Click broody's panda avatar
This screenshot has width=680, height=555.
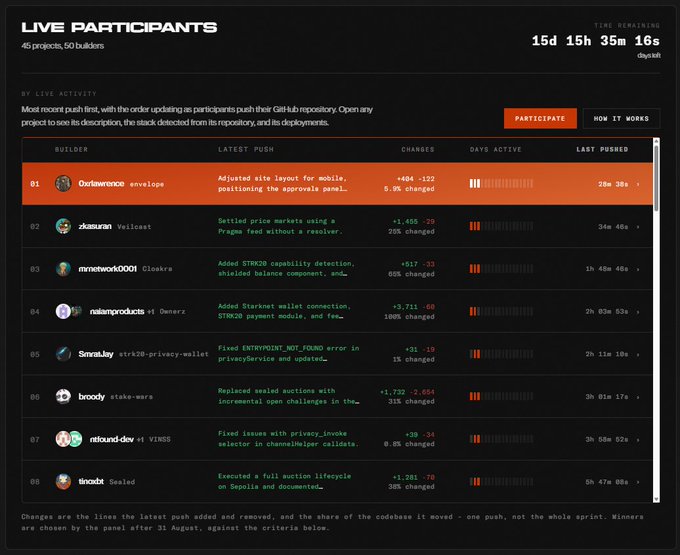(x=63, y=396)
